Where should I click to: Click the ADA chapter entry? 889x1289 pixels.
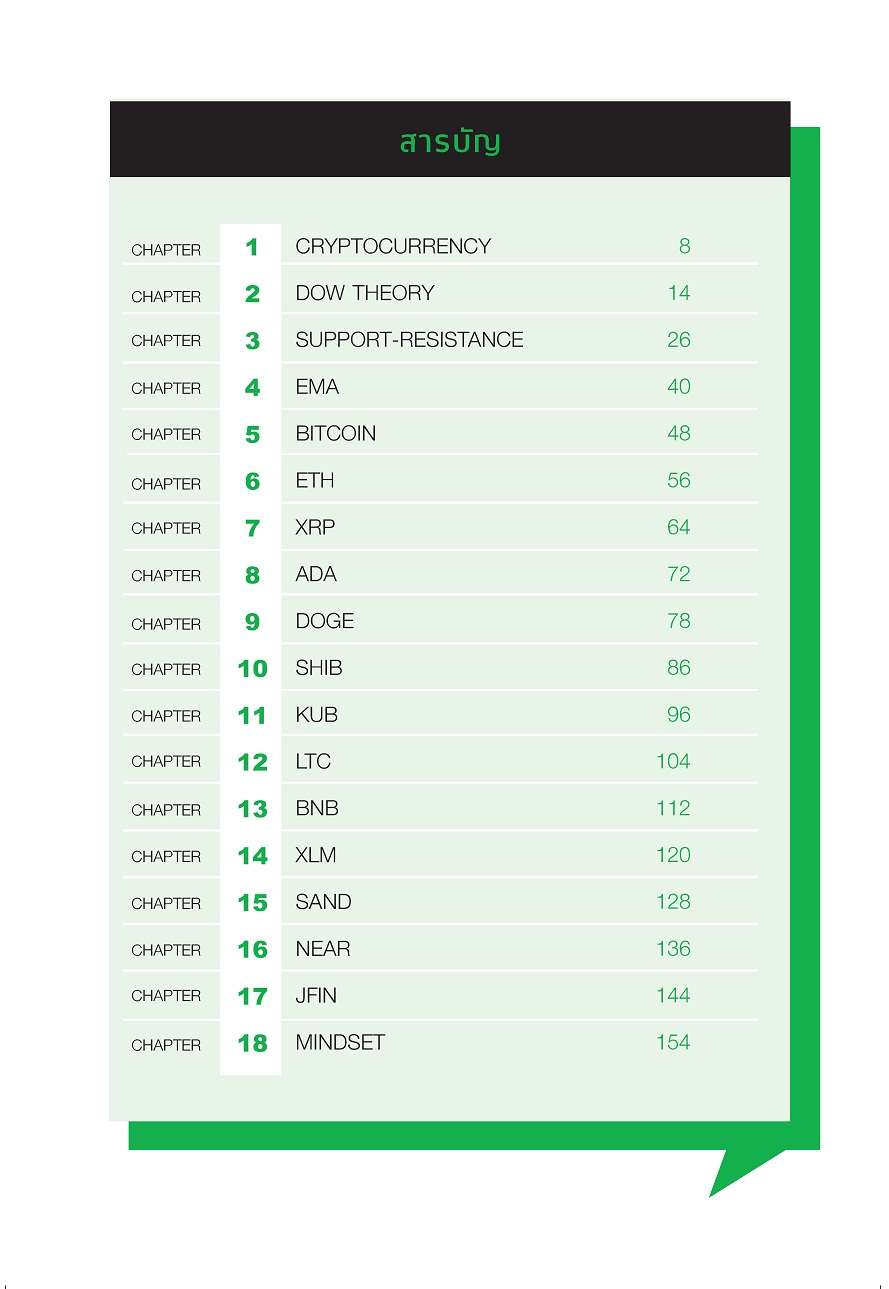pos(316,575)
